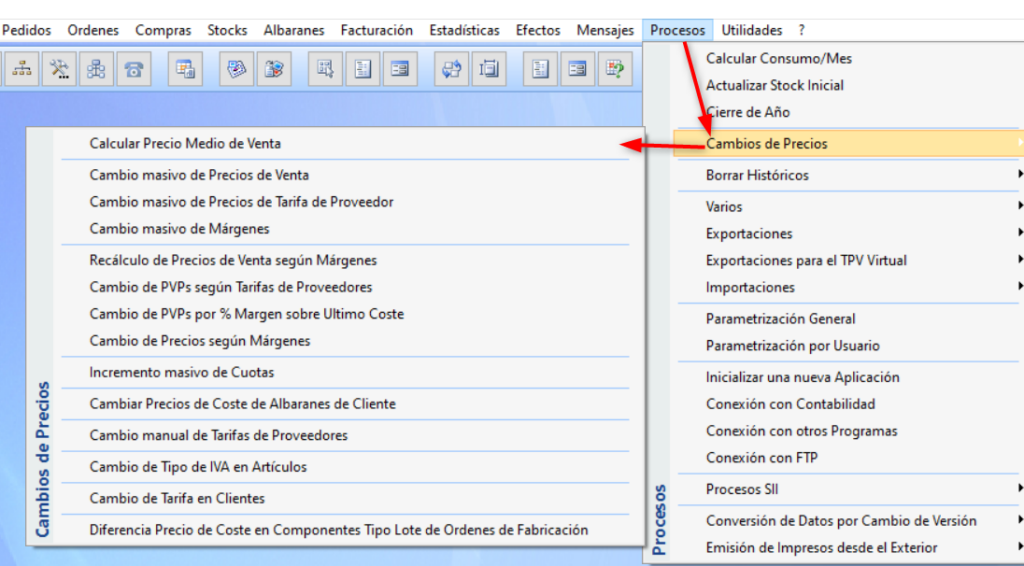The image size is (1024, 566).
Task: Choose Cambio masivo de Márgenes
Action: click(x=179, y=228)
